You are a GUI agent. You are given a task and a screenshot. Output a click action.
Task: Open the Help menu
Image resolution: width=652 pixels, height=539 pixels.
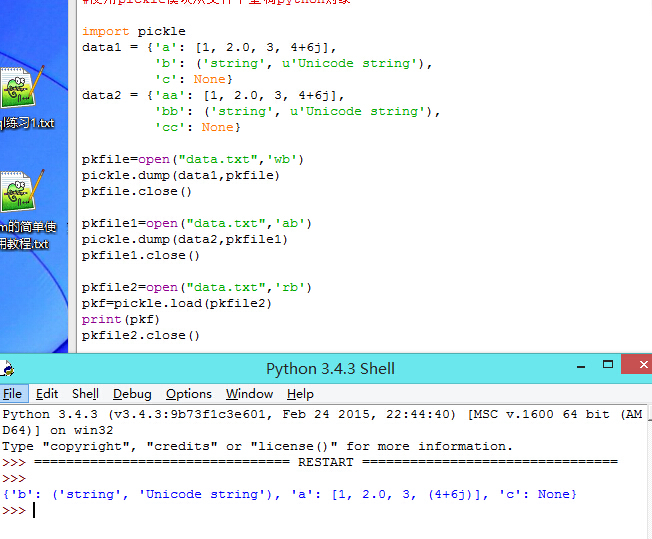[x=300, y=394]
